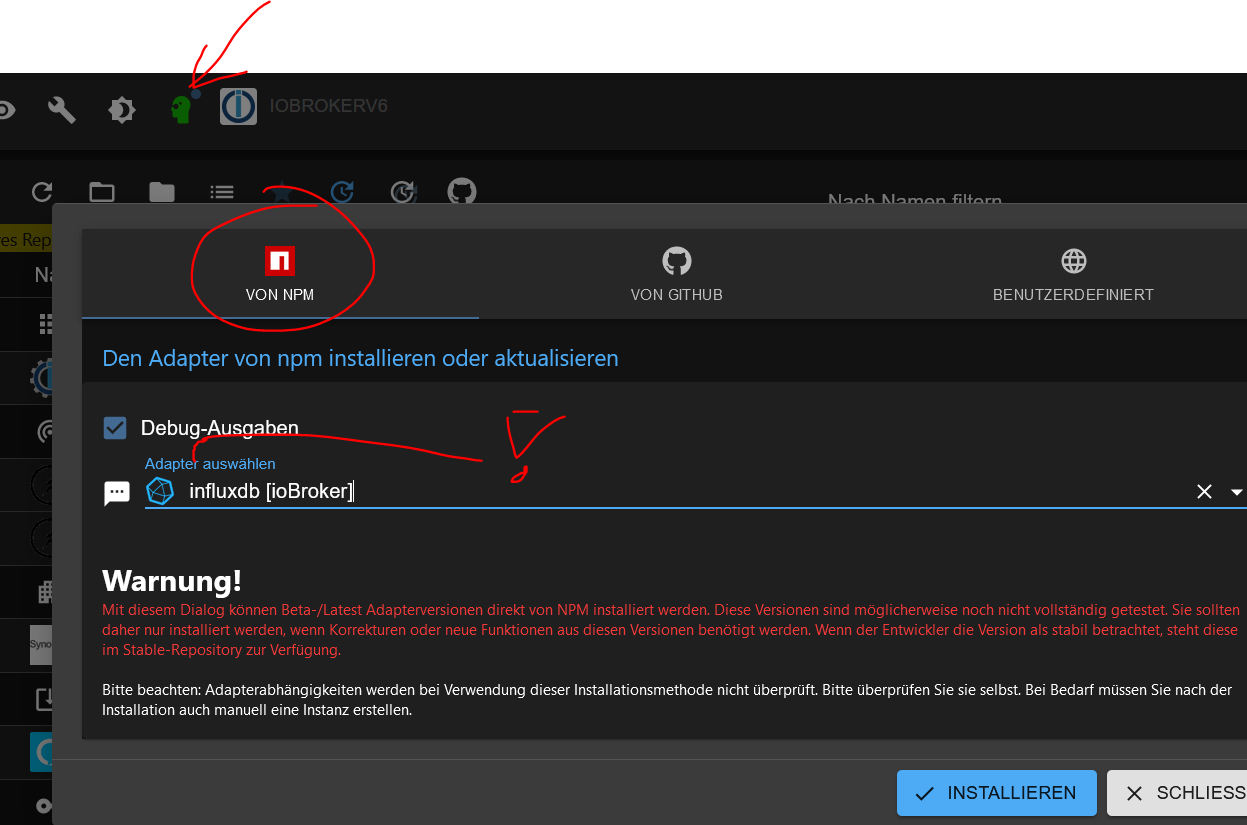The image size is (1247, 825).
Task: Click the outlined folder icon in toolbar
Action: point(101,192)
